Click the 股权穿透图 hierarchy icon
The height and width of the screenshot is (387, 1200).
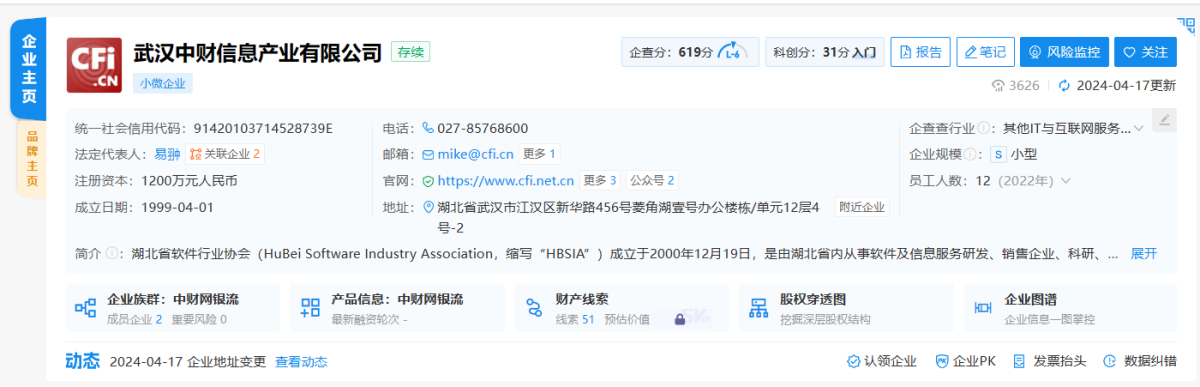click(759, 307)
